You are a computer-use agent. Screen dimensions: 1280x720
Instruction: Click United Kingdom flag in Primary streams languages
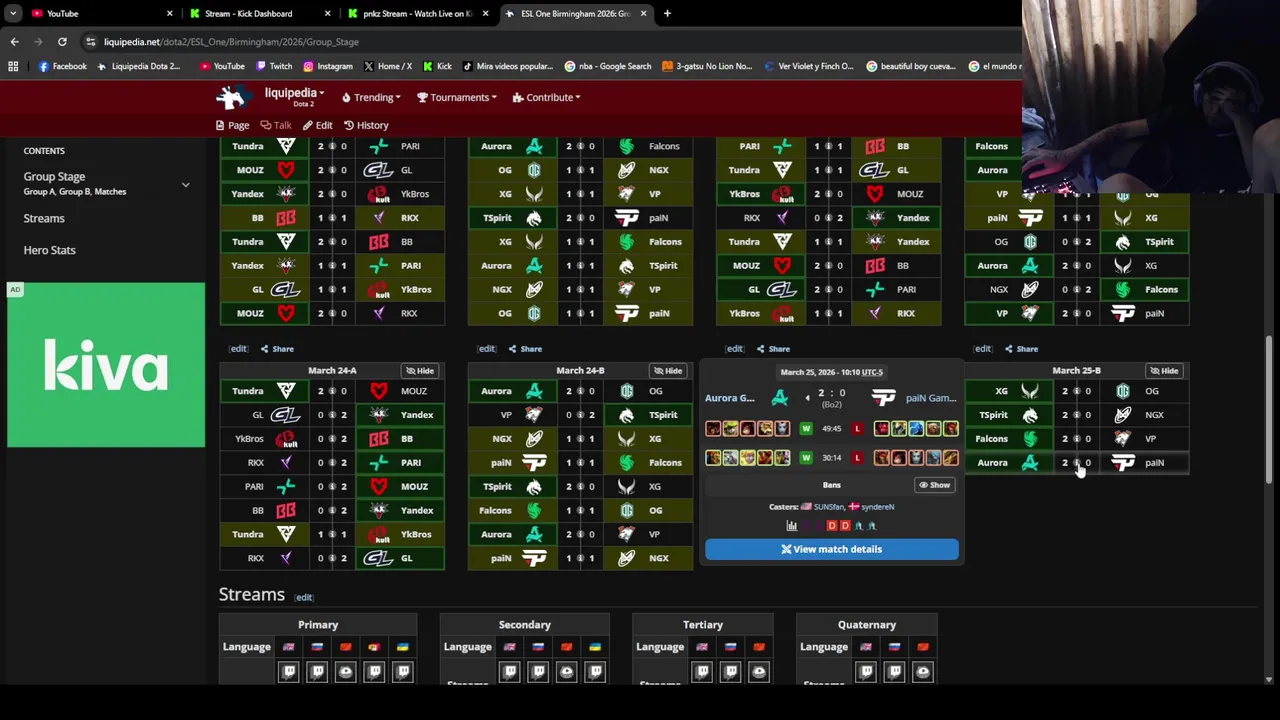[288, 647]
